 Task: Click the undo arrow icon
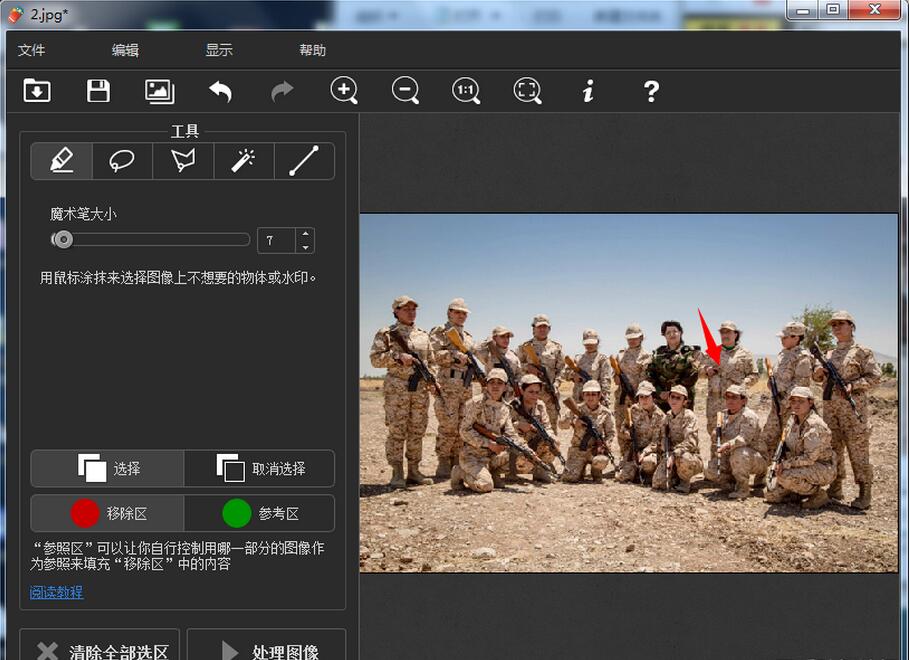(220, 91)
